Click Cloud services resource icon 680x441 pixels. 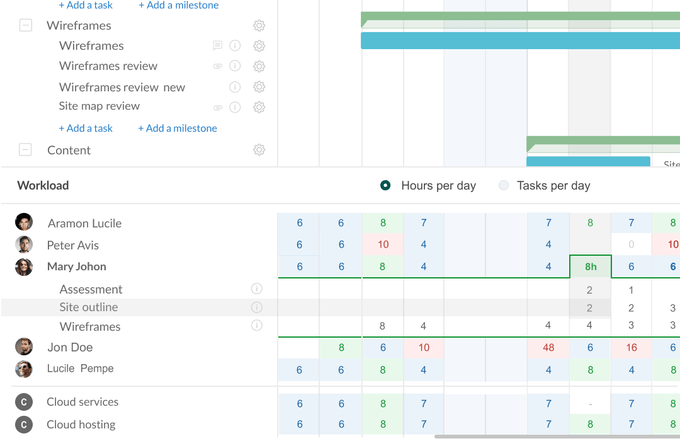(24, 402)
